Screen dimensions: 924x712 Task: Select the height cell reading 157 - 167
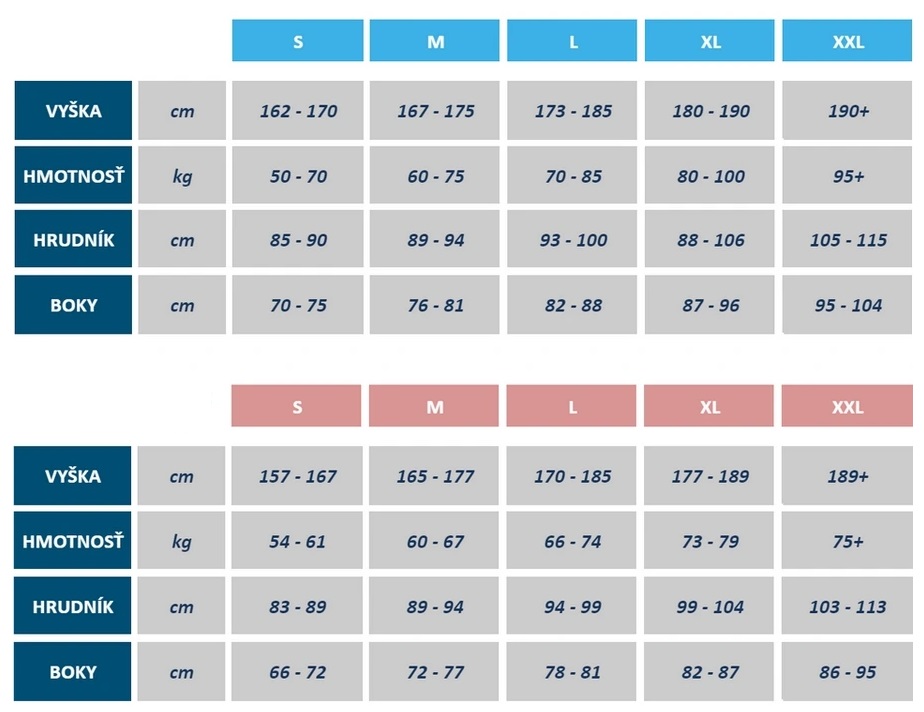point(297,476)
